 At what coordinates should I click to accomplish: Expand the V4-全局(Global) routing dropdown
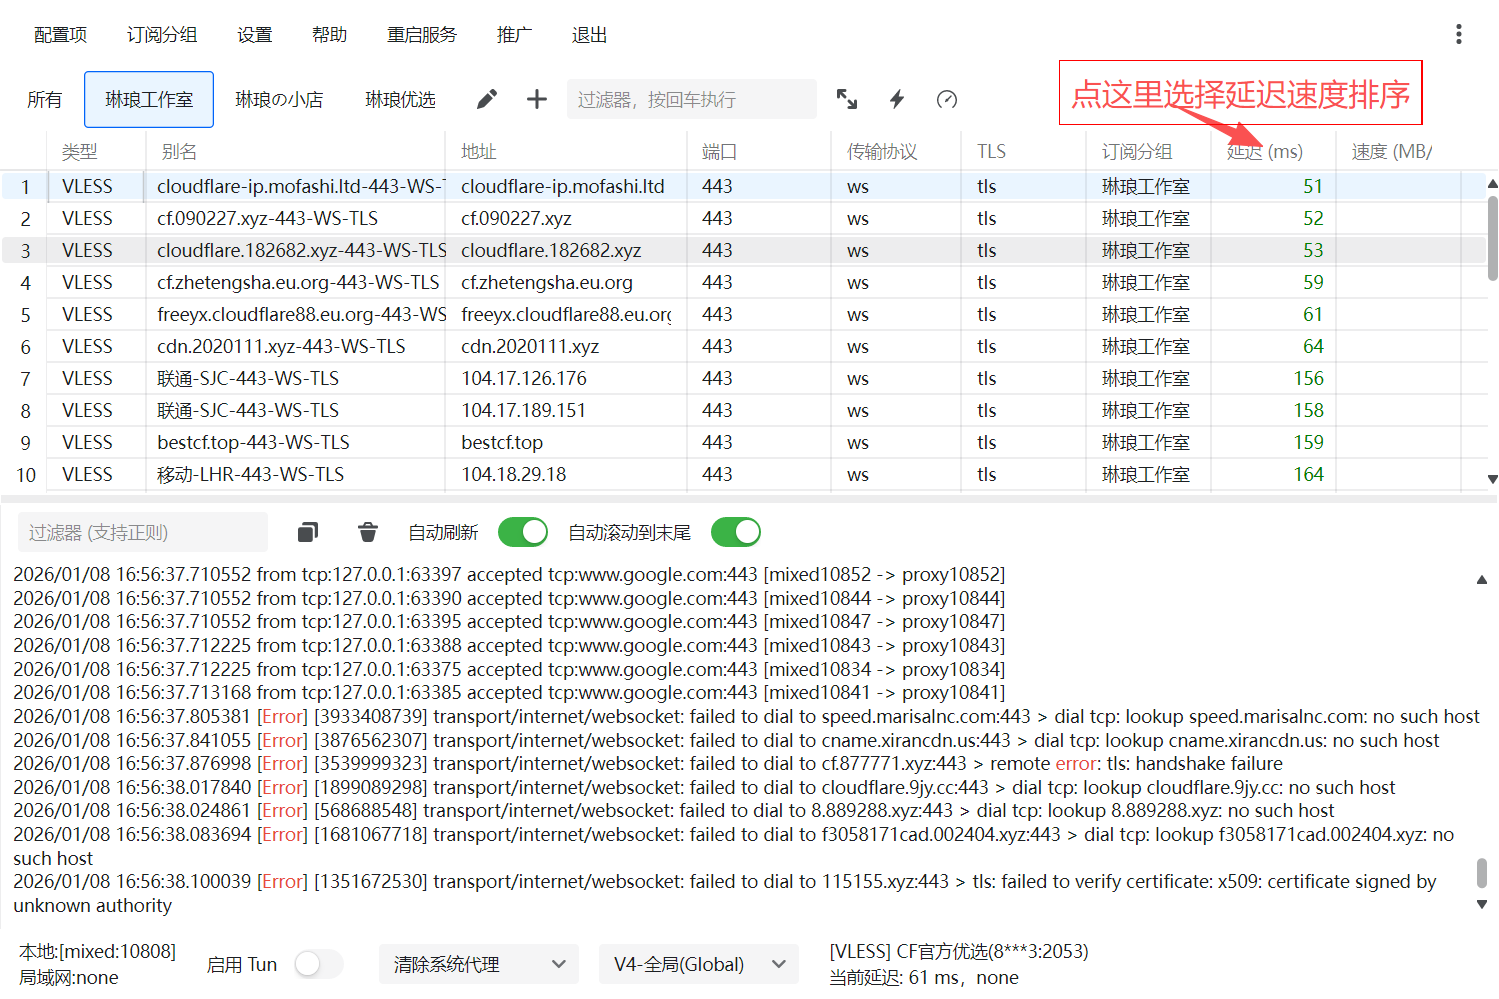[x=698, y=964]
